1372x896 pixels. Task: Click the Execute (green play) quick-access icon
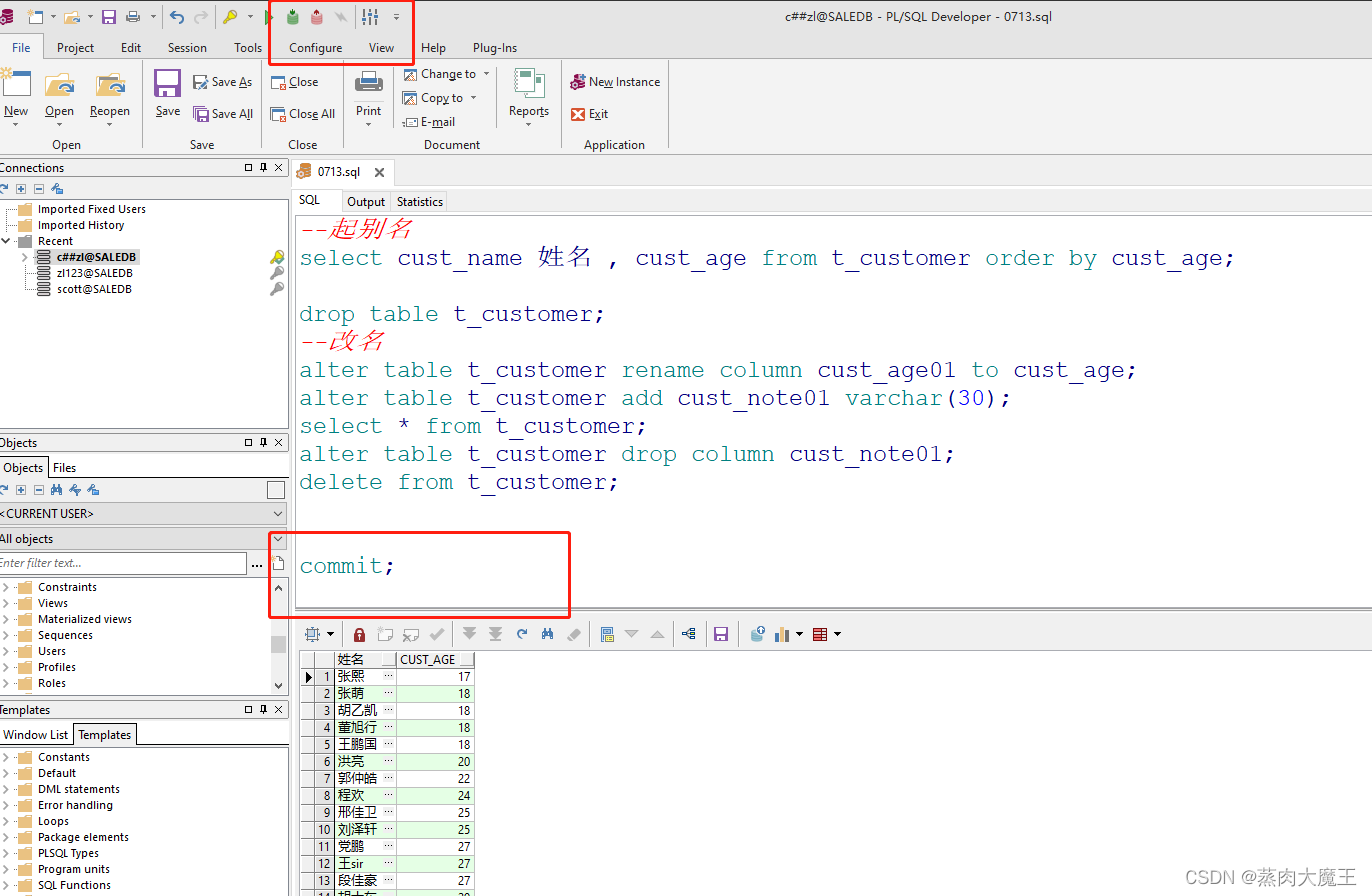(x=269, y=17)
